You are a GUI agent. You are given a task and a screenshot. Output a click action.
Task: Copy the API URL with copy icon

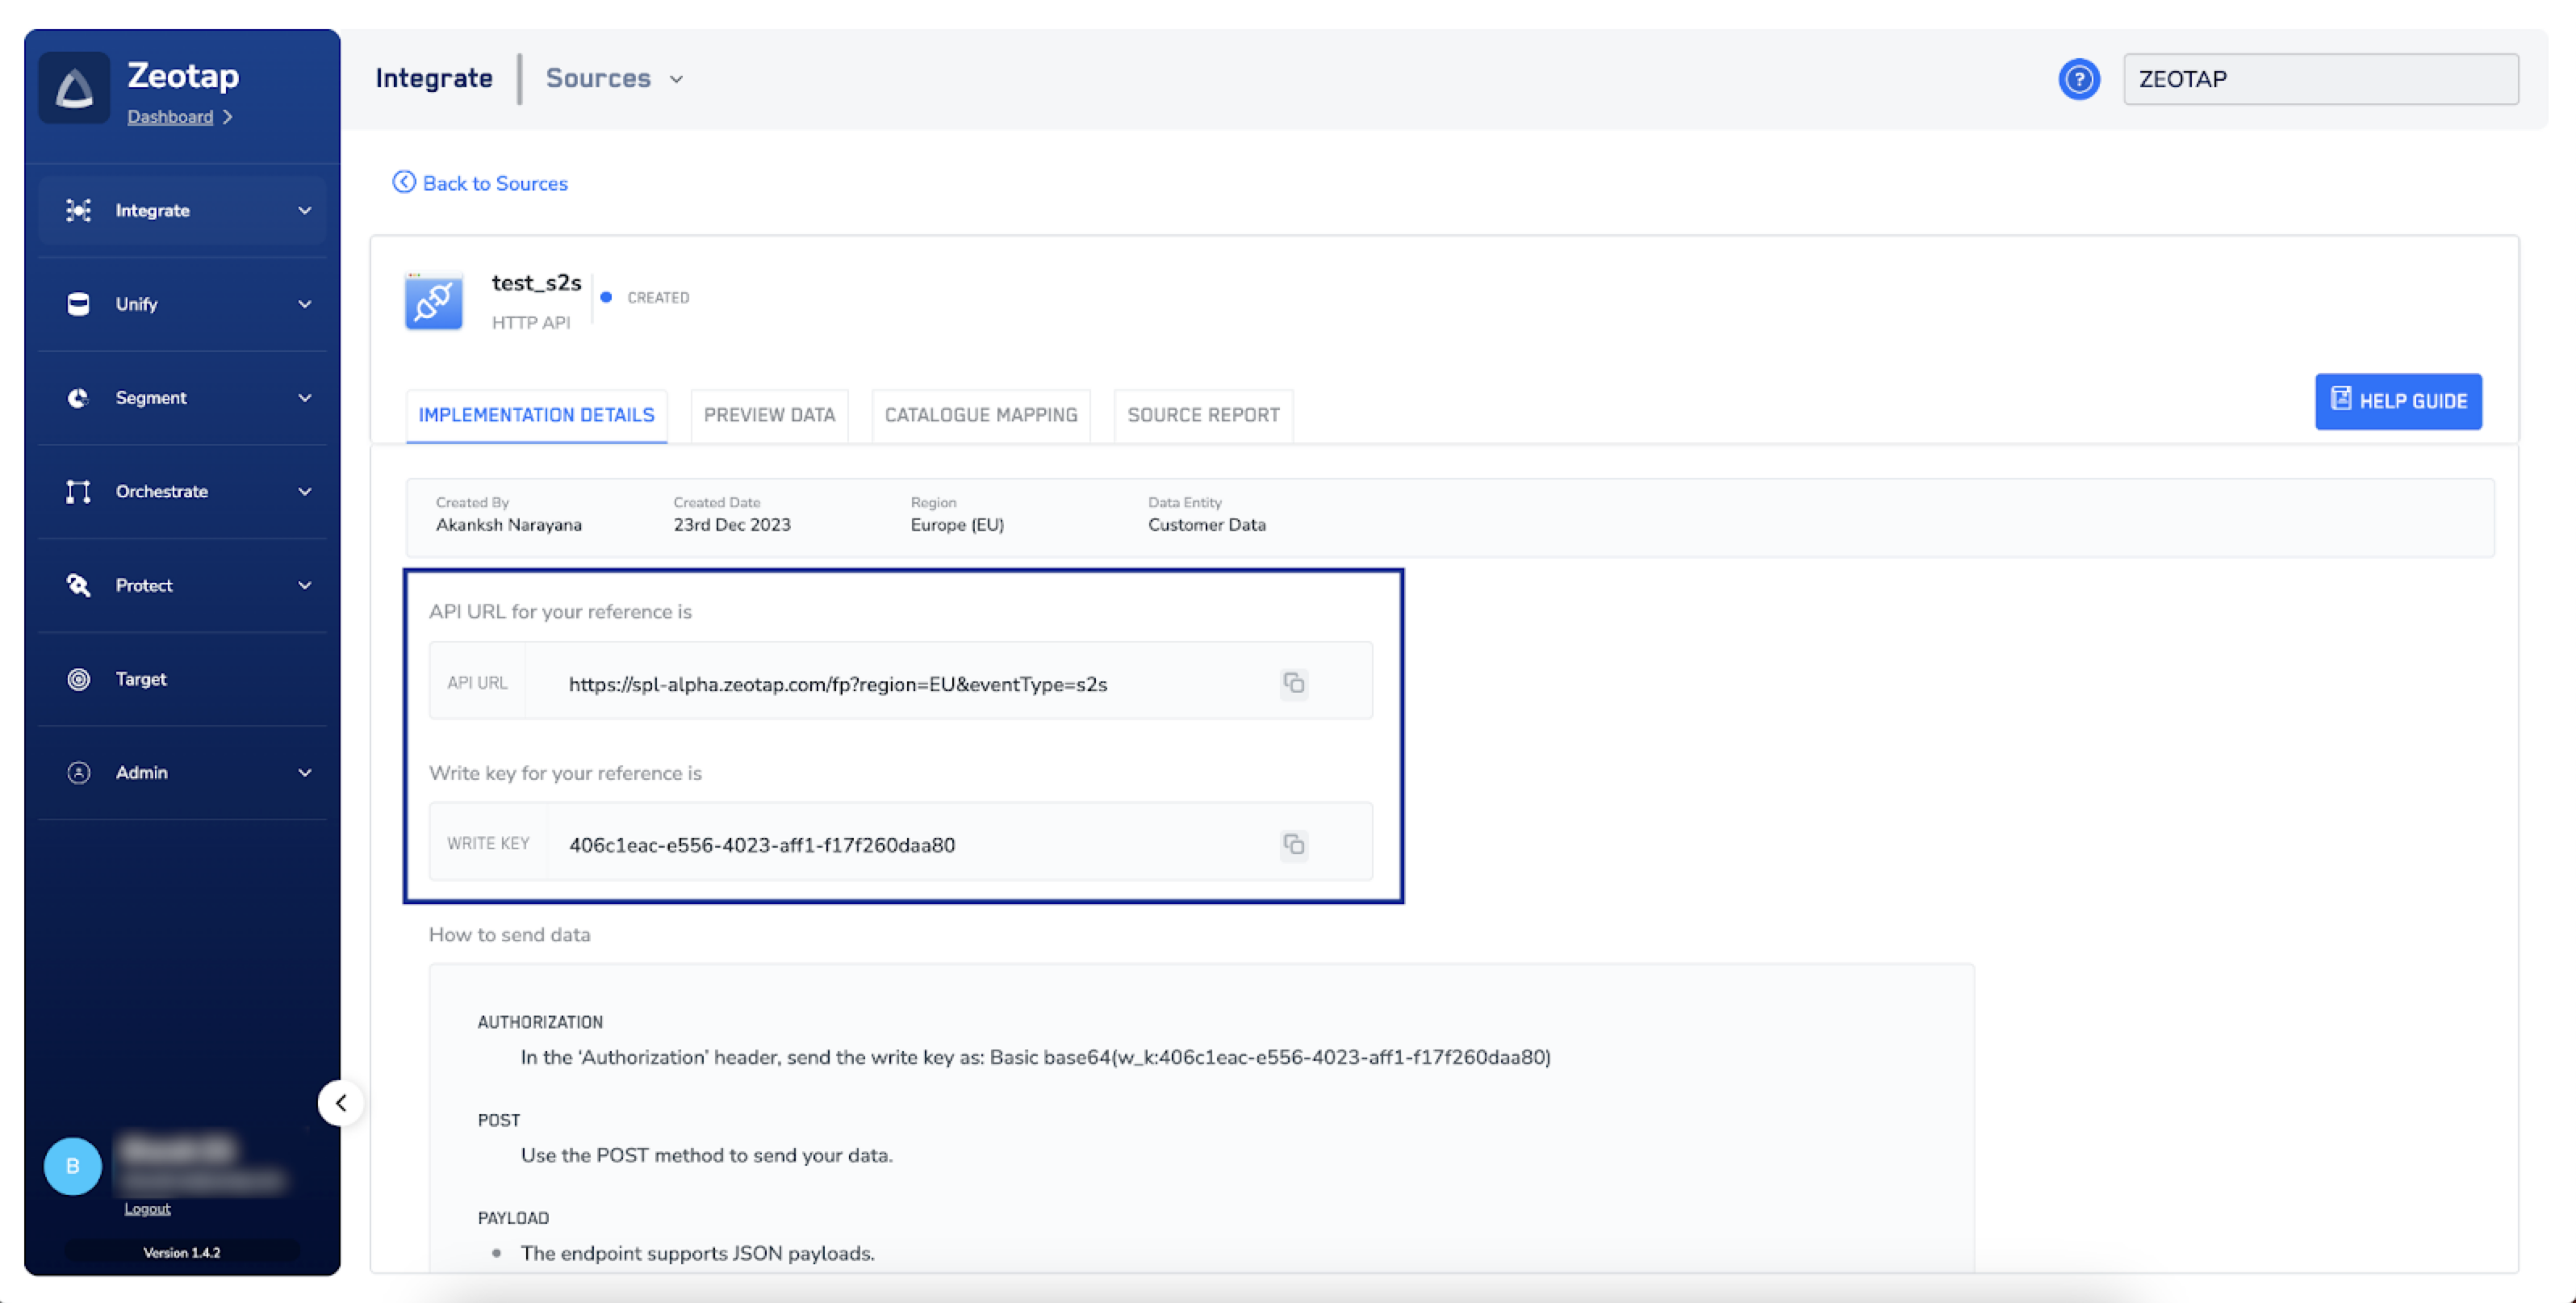pos(1294,683)
